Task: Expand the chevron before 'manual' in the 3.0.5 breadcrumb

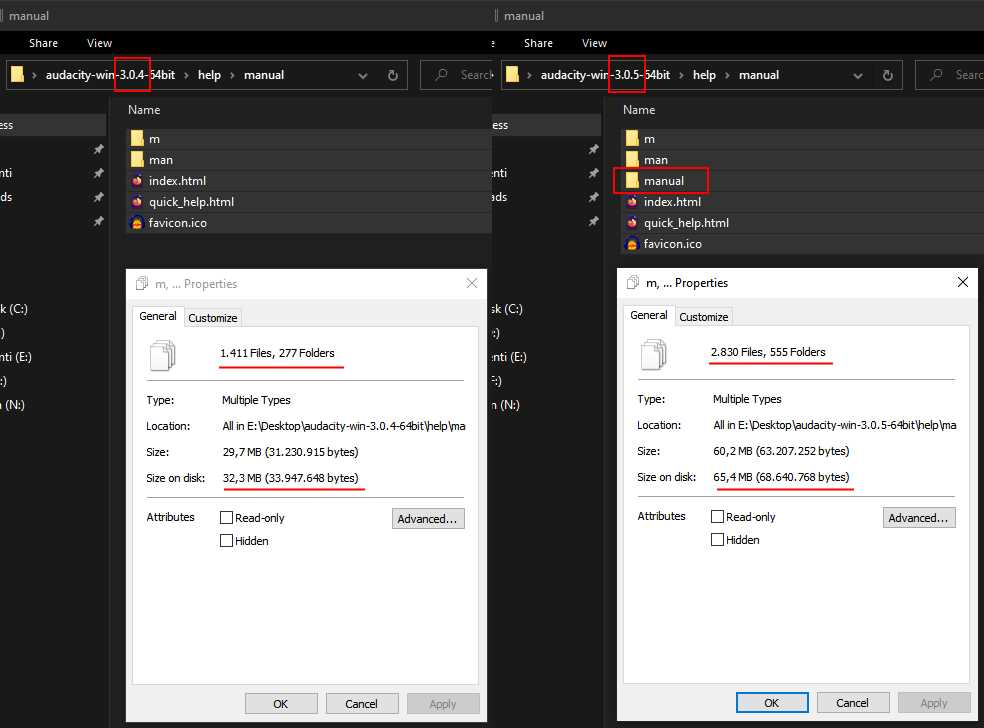Action: point(727,75)
